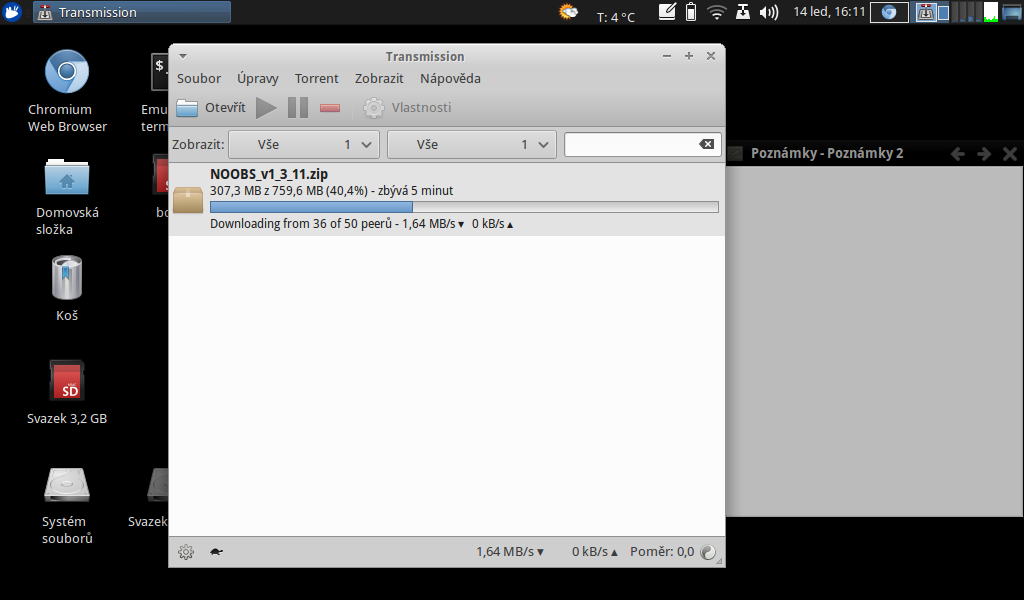Open torrent Vlastnosti properties

pyautogui.click(x=408, y=108)
